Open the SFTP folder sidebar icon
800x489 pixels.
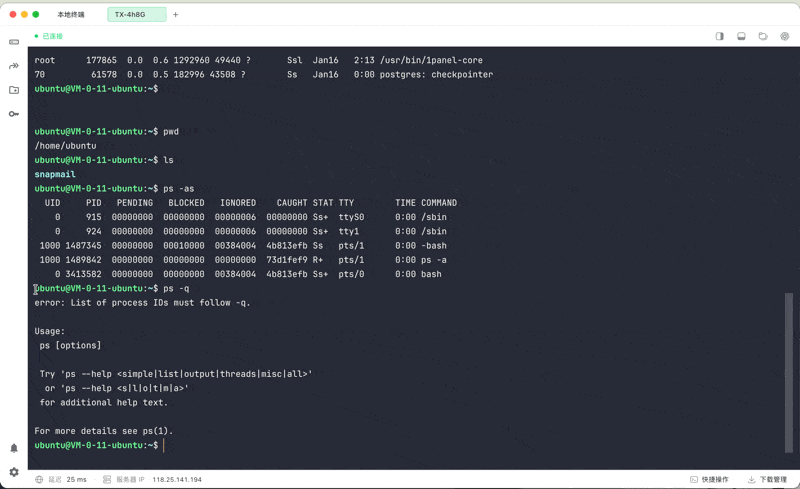pos(14,90)
